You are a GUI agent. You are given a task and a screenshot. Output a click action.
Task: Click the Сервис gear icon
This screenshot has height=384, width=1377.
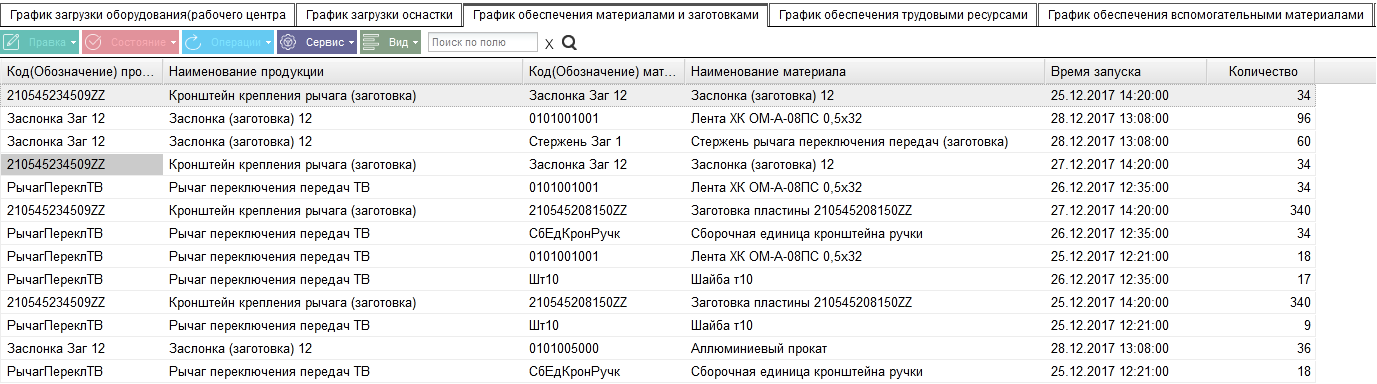(289, 43)
